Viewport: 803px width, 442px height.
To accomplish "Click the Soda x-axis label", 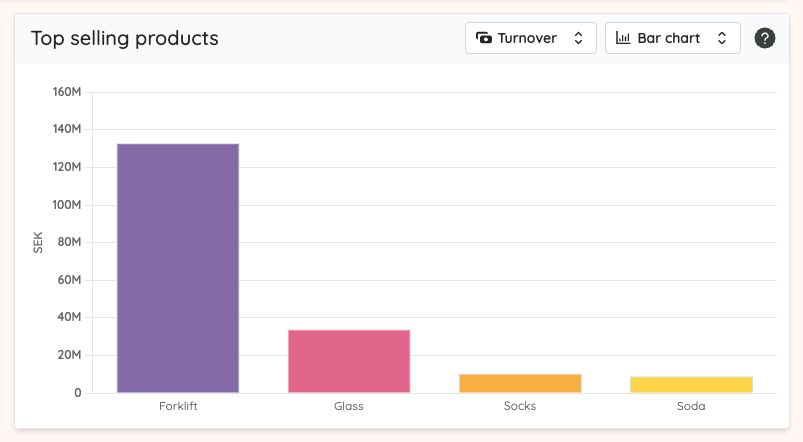I will click(691, 406).
